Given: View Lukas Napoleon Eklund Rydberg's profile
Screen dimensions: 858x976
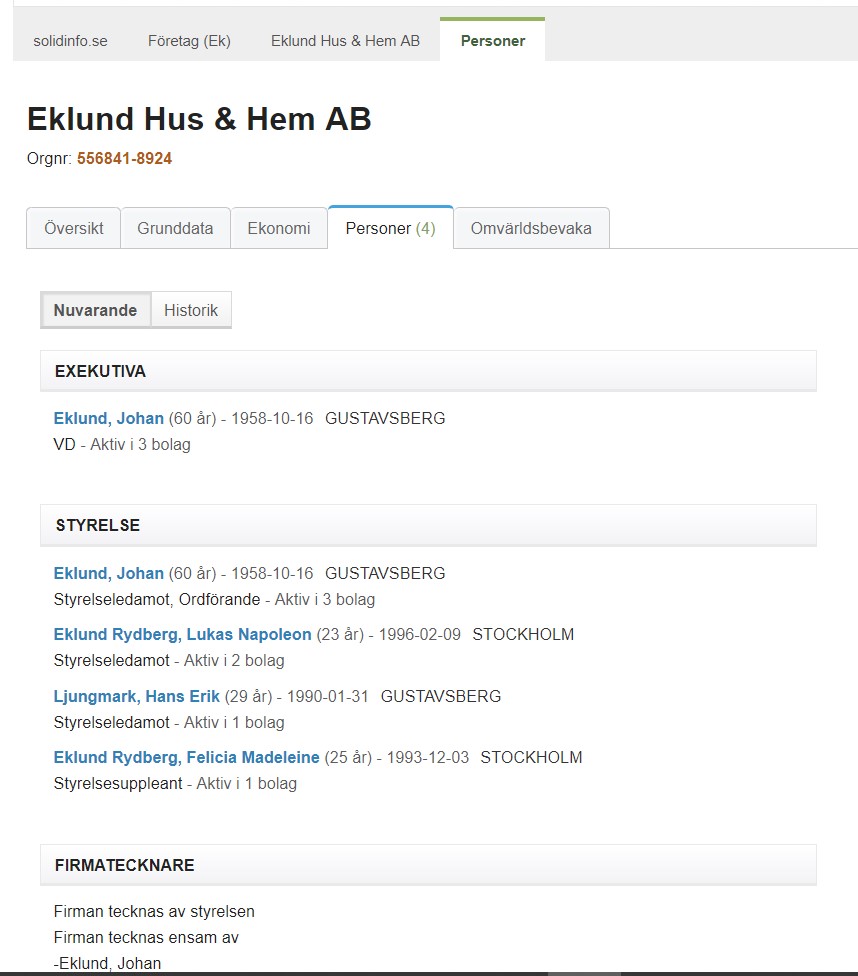Looking at the screenshot, I should pyautogui.click(x=182, y=634).
